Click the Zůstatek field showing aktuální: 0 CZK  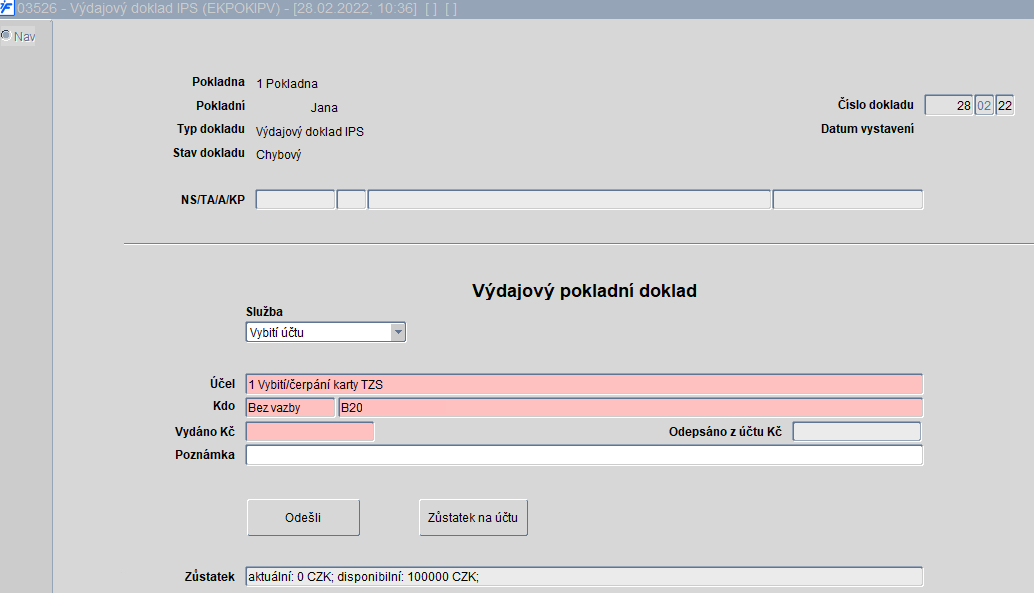pos(584,577)
